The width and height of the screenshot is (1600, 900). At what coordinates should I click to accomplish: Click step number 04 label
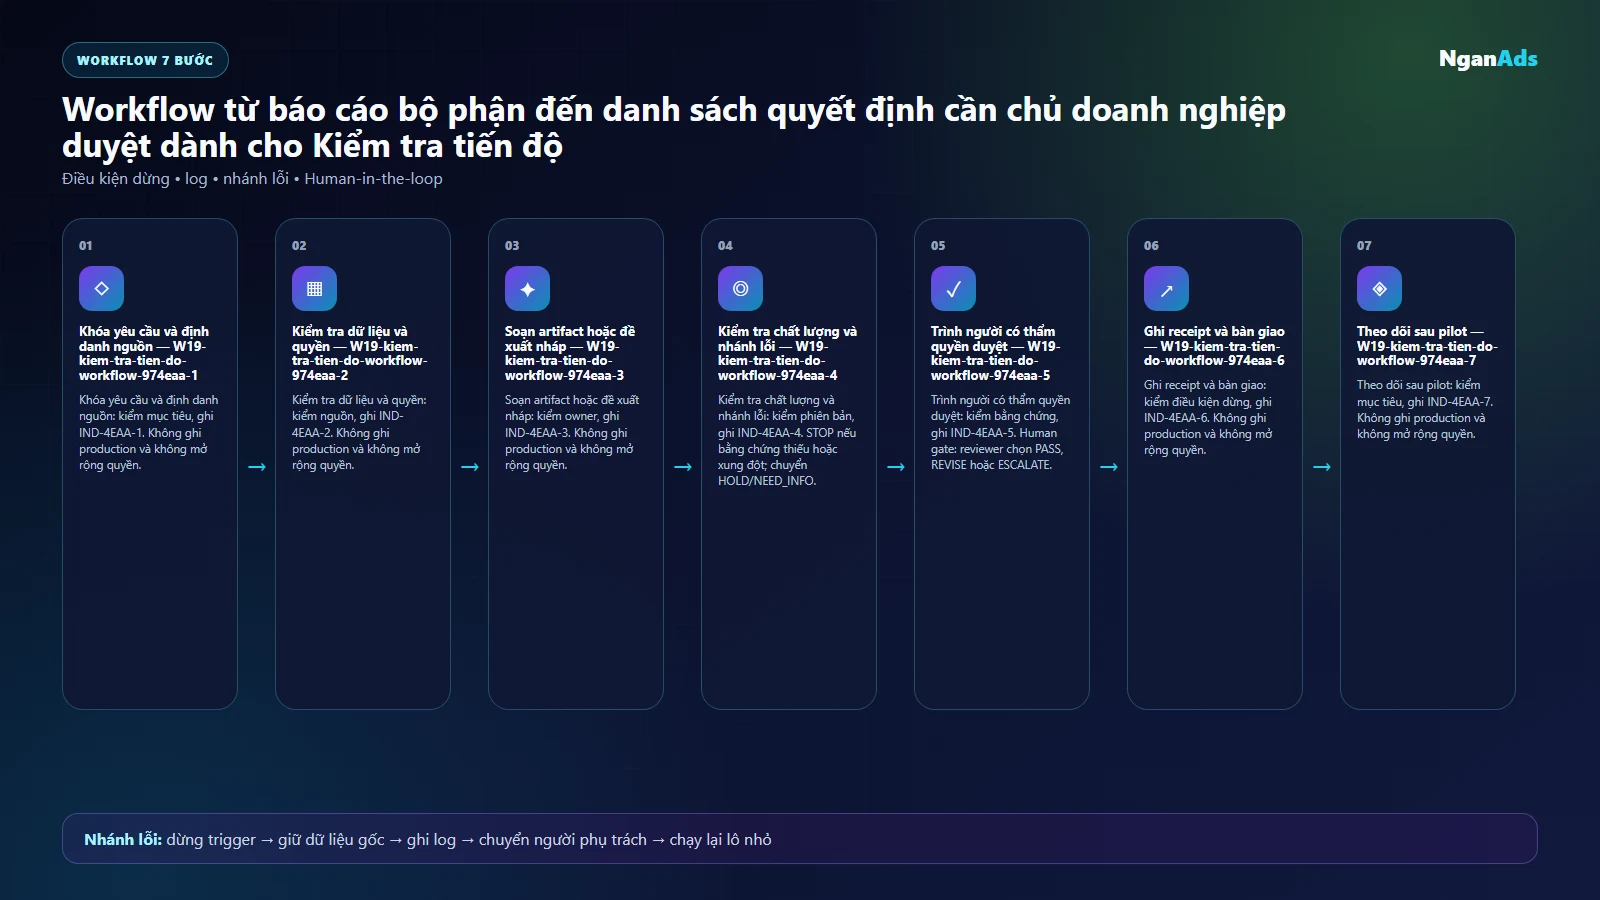[725, 245]
